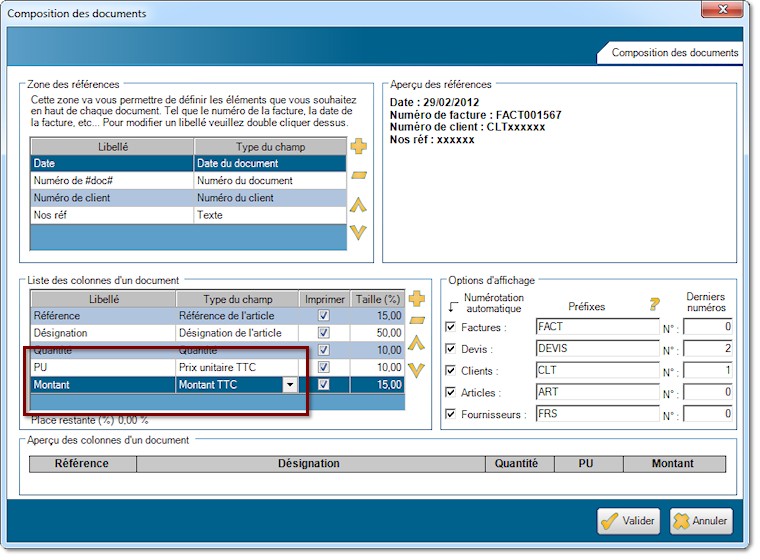Image resolution: width=760 pixels, height=560 pixels.
Task: Toggle automatic numbering for Factures
Action: (x=450, y=327)
